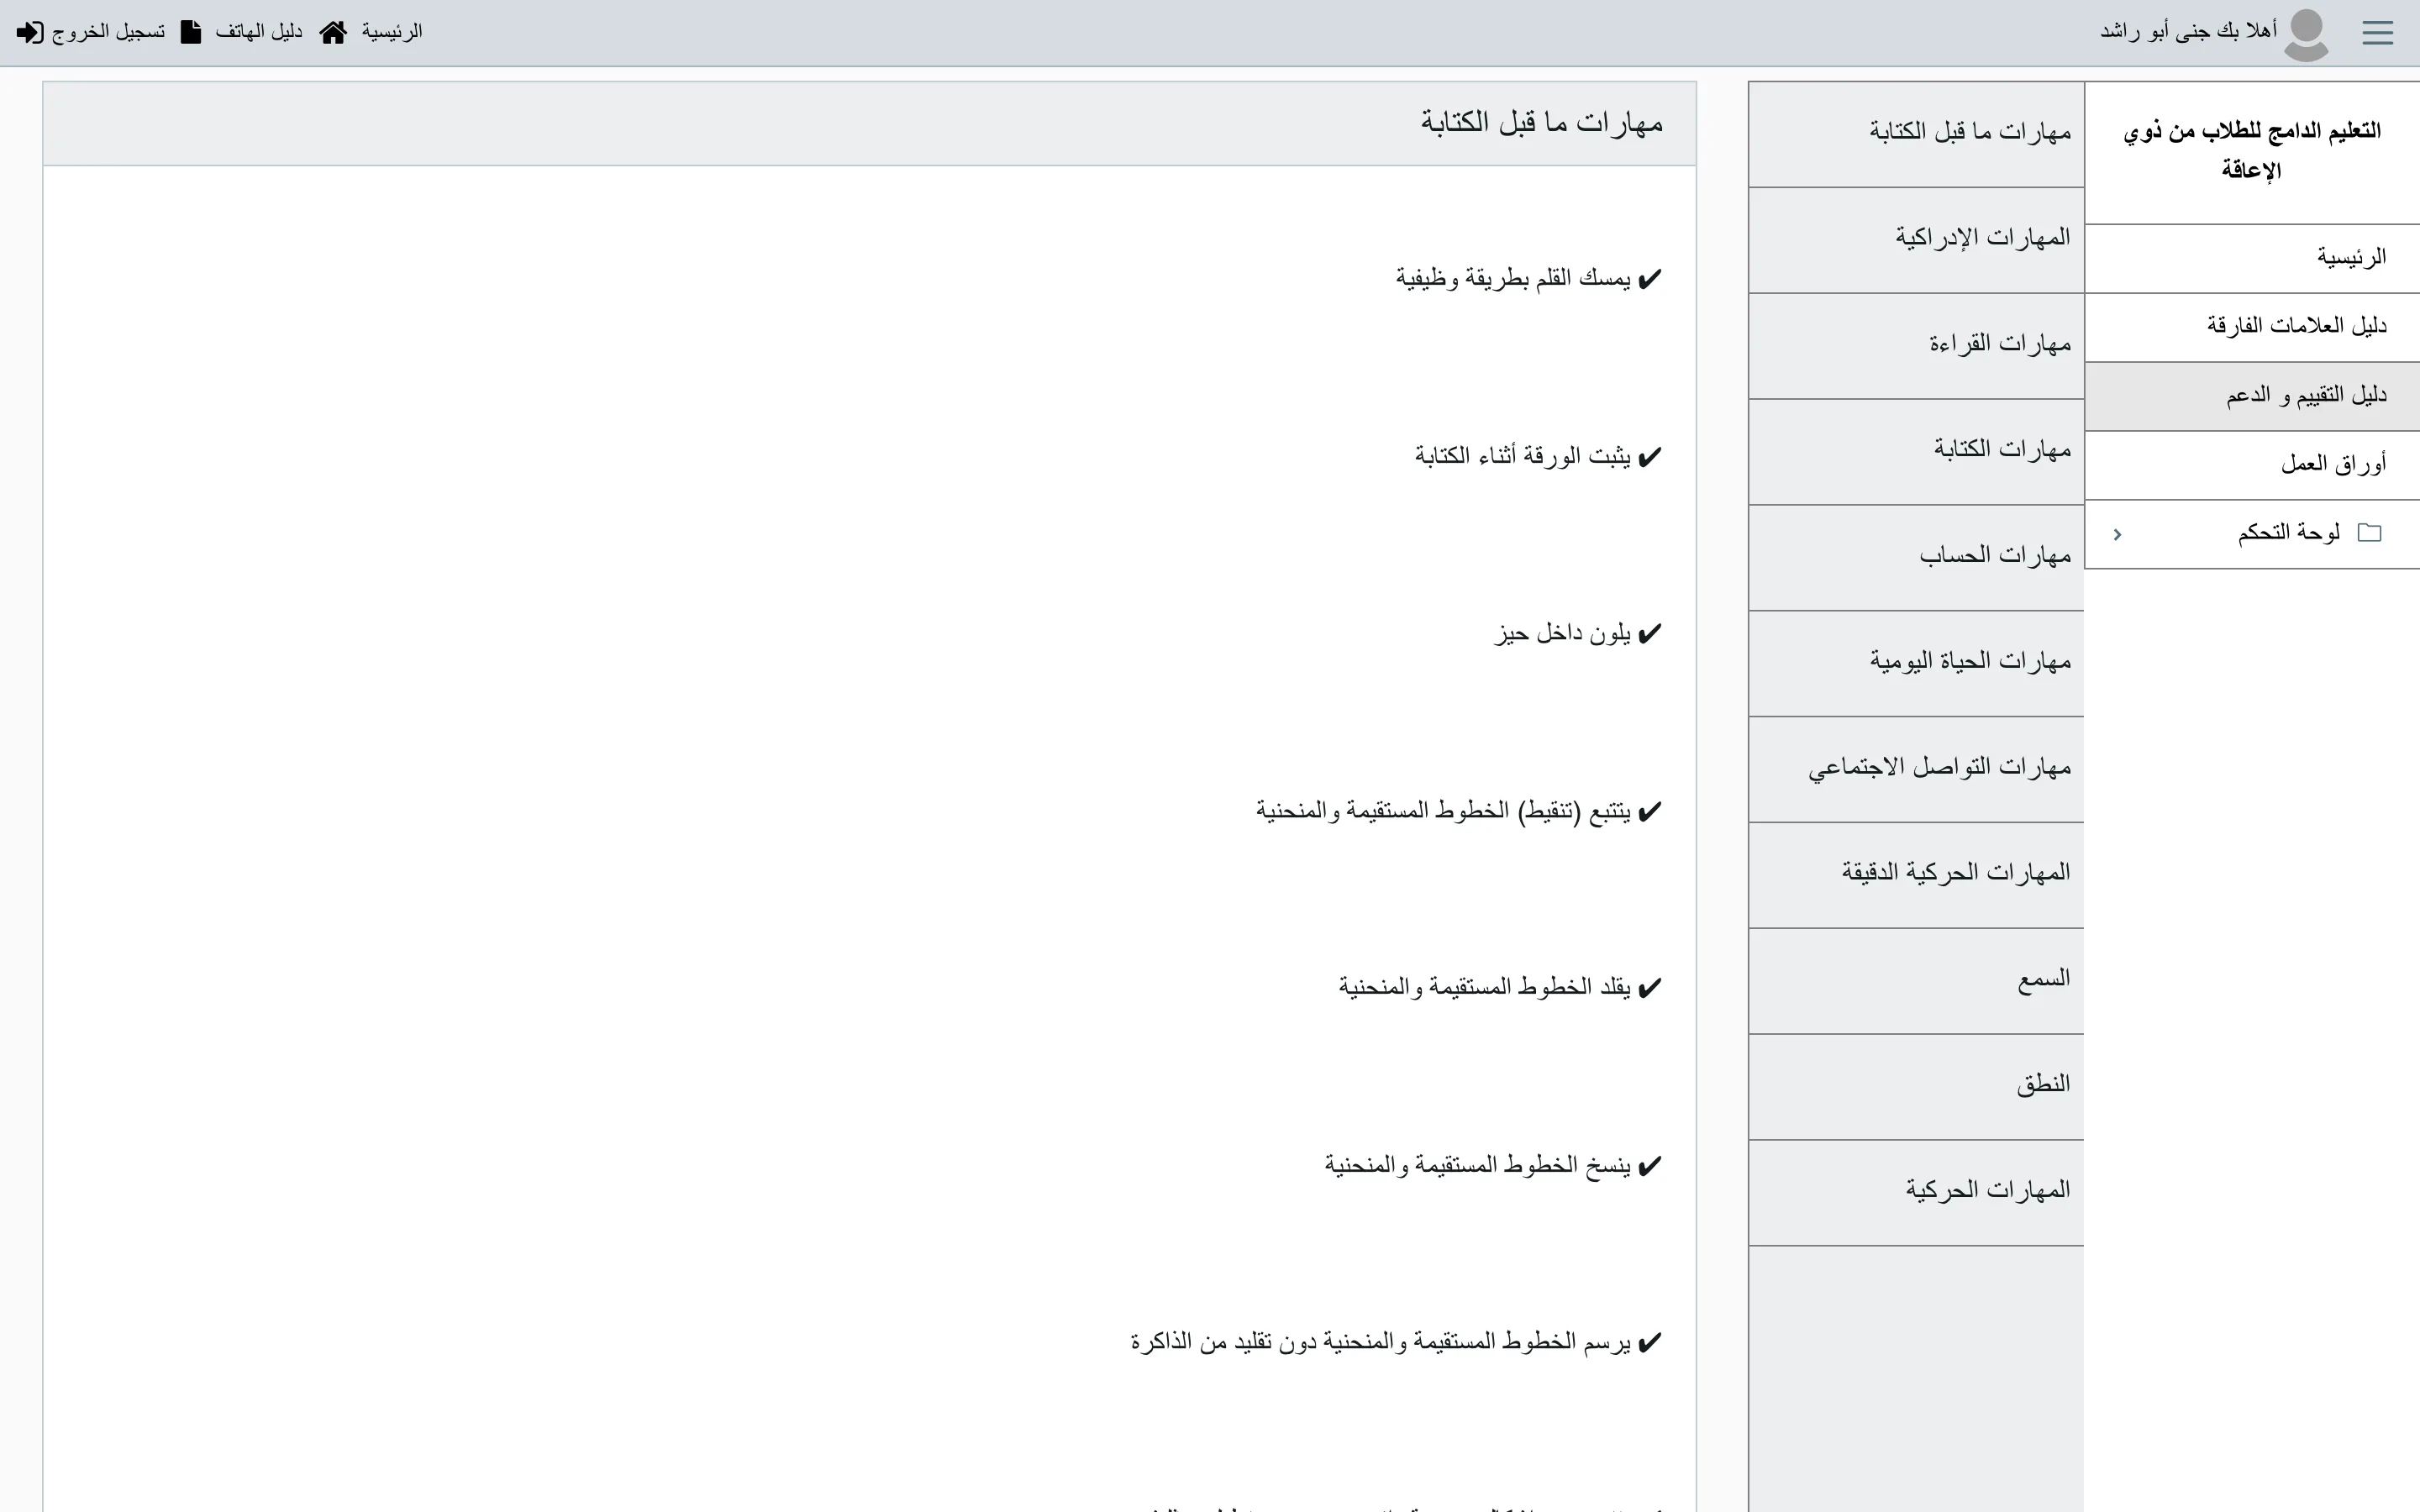Image resolution: width=2420 pixels, height=1512 pixels.
Task: Switch to السمع tab
Action: tap(1916, 981)
